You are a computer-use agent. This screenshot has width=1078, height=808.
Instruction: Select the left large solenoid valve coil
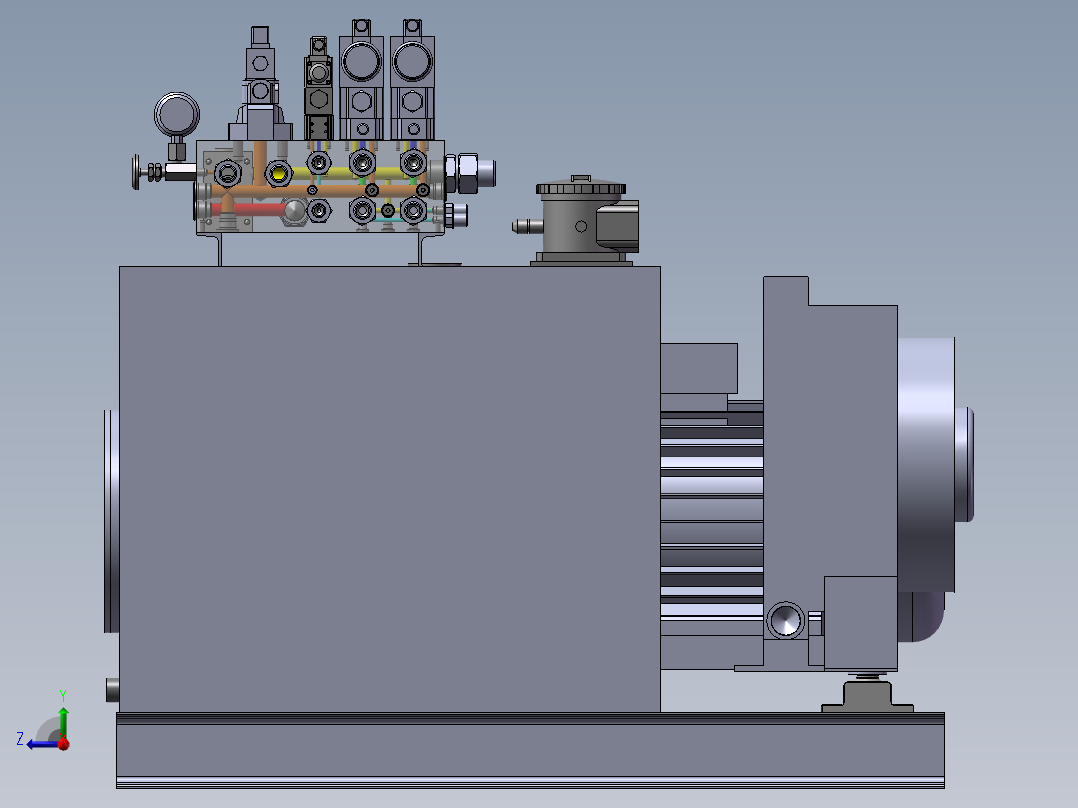click(362, 61)
